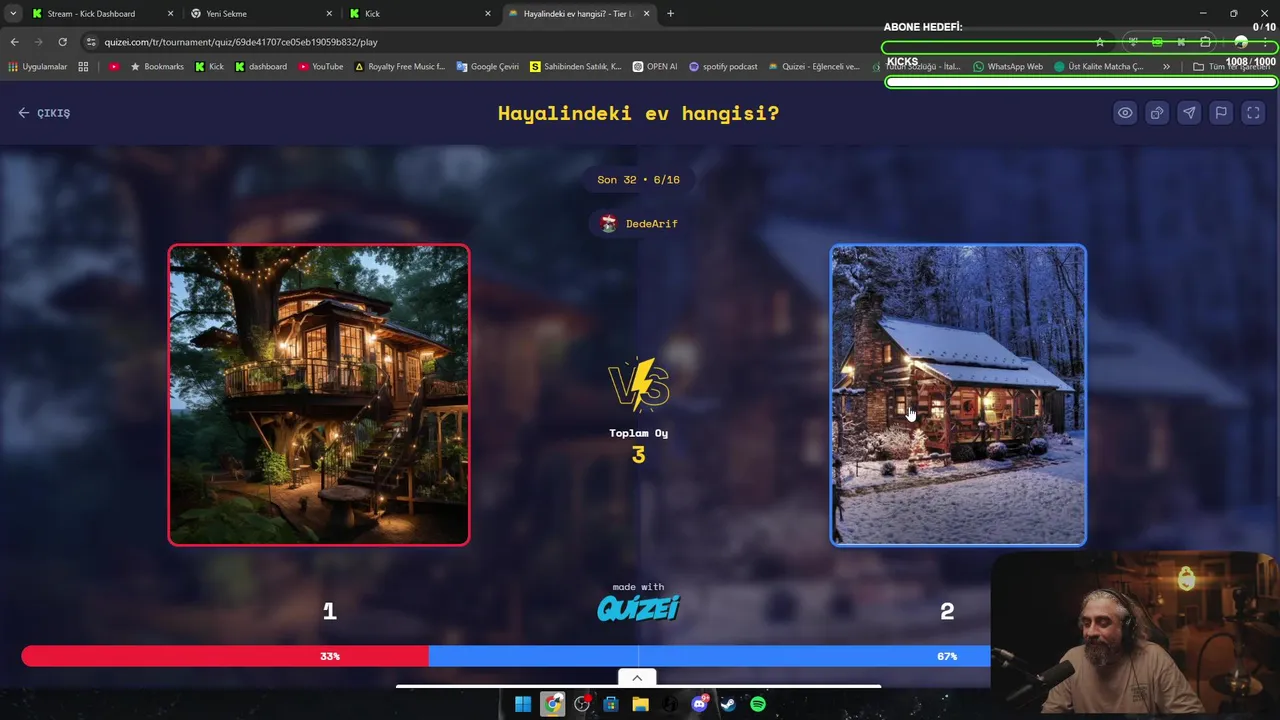1280x720 pixels.
Task: Vote for the snowy cabin image, option 2
Action: pos(958,395)
